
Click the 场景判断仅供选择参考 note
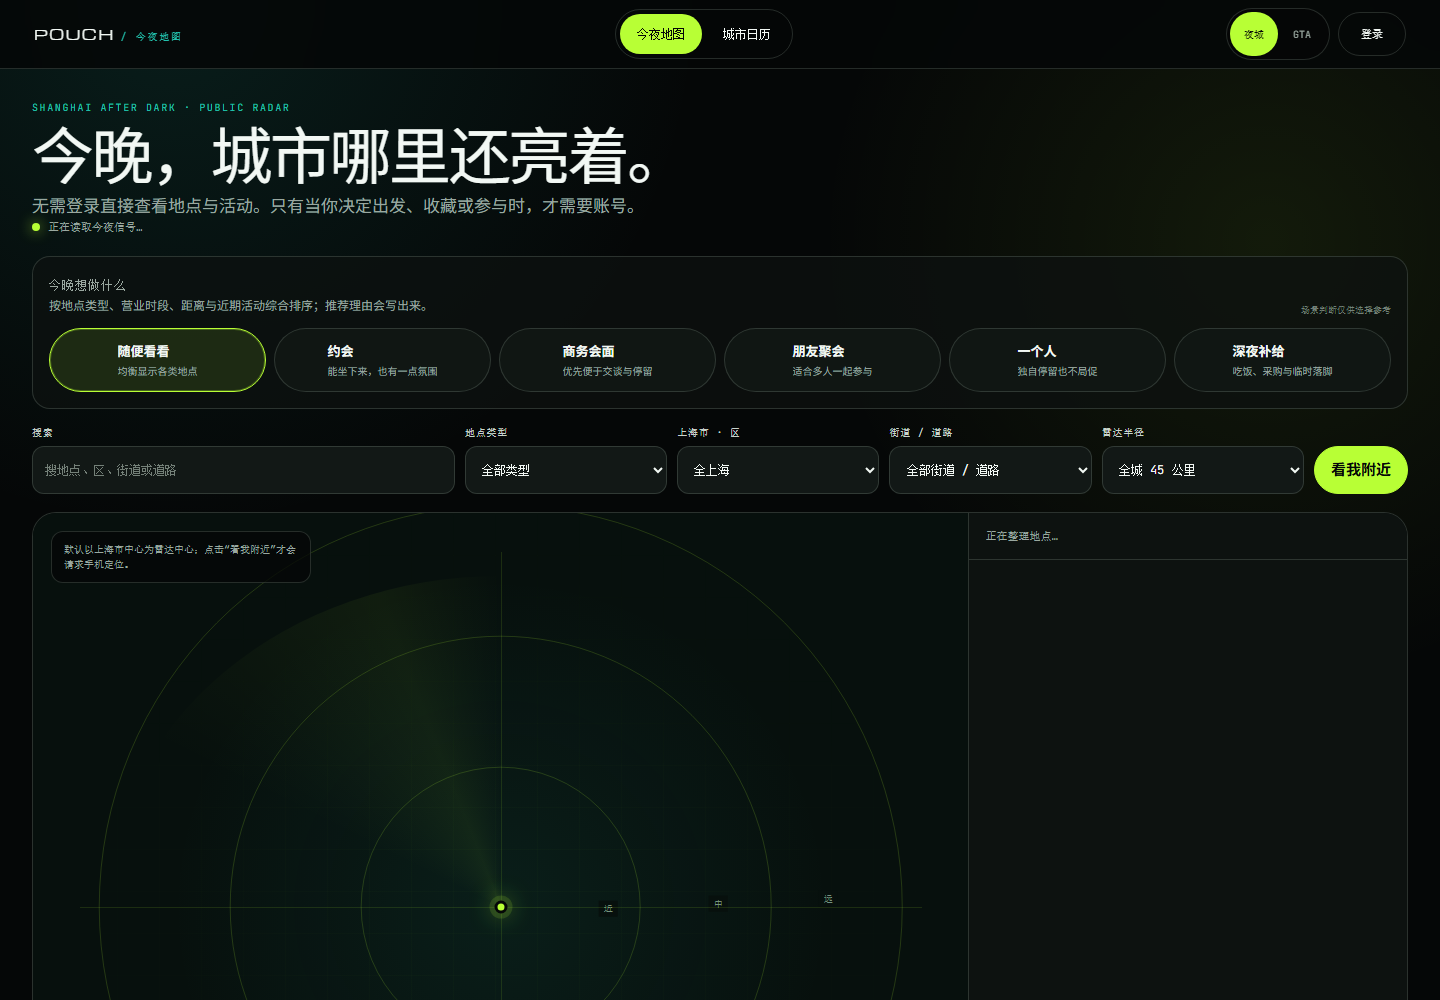(x=1345, y=310)
